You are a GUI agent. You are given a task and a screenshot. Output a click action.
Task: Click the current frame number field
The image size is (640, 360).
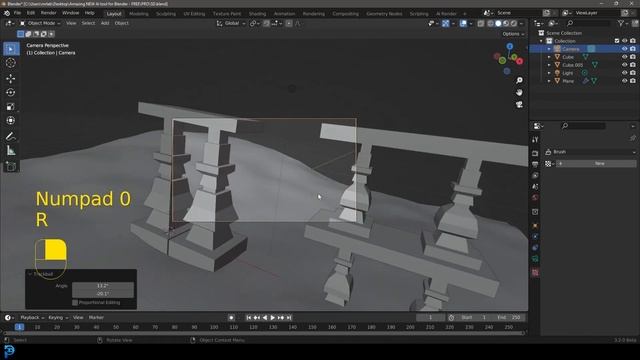click(x=430, y=318)
